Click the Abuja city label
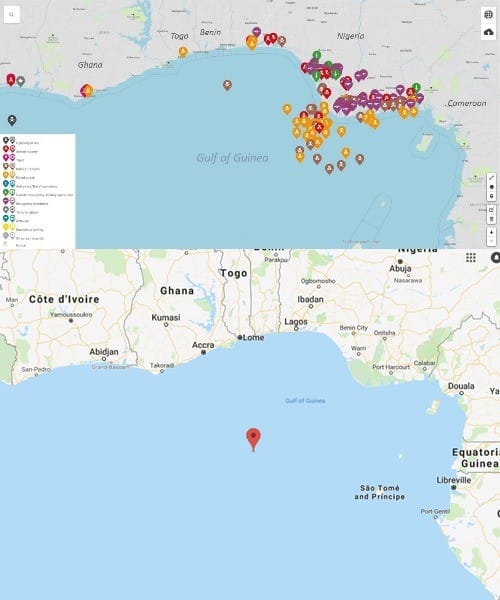The image size is (500, 600). (x=400, y=269)
